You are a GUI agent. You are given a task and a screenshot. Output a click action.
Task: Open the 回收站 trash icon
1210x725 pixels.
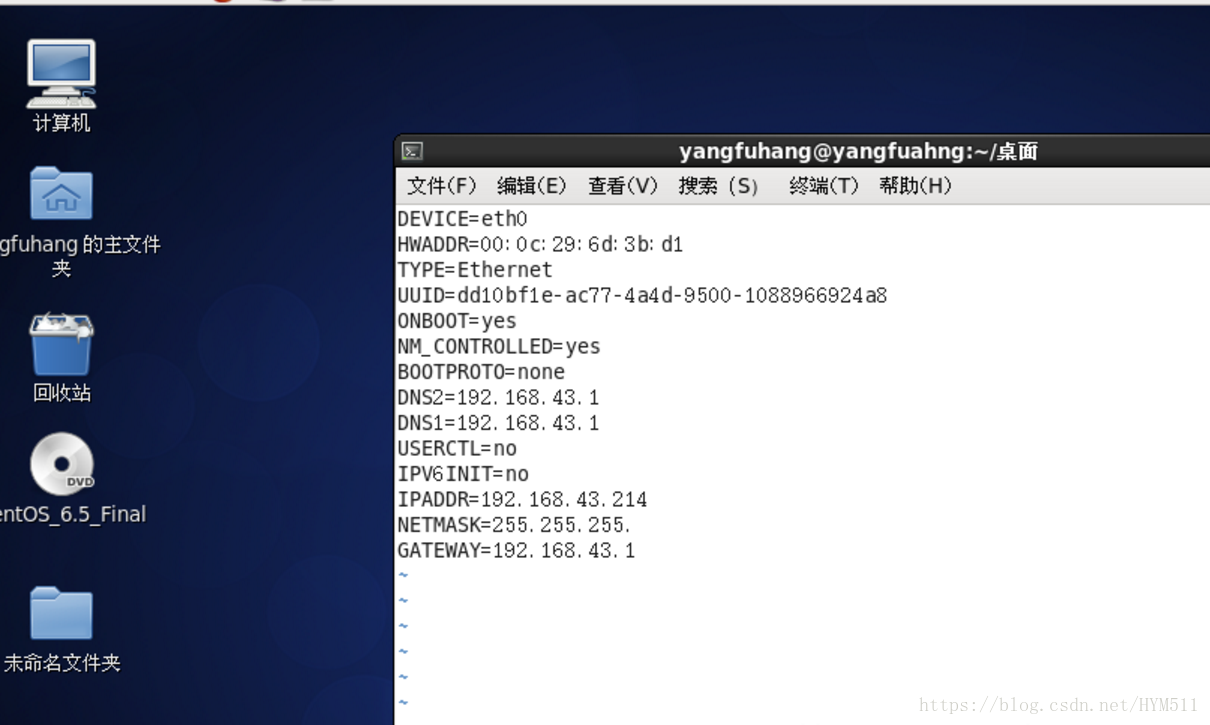[61, 344]
